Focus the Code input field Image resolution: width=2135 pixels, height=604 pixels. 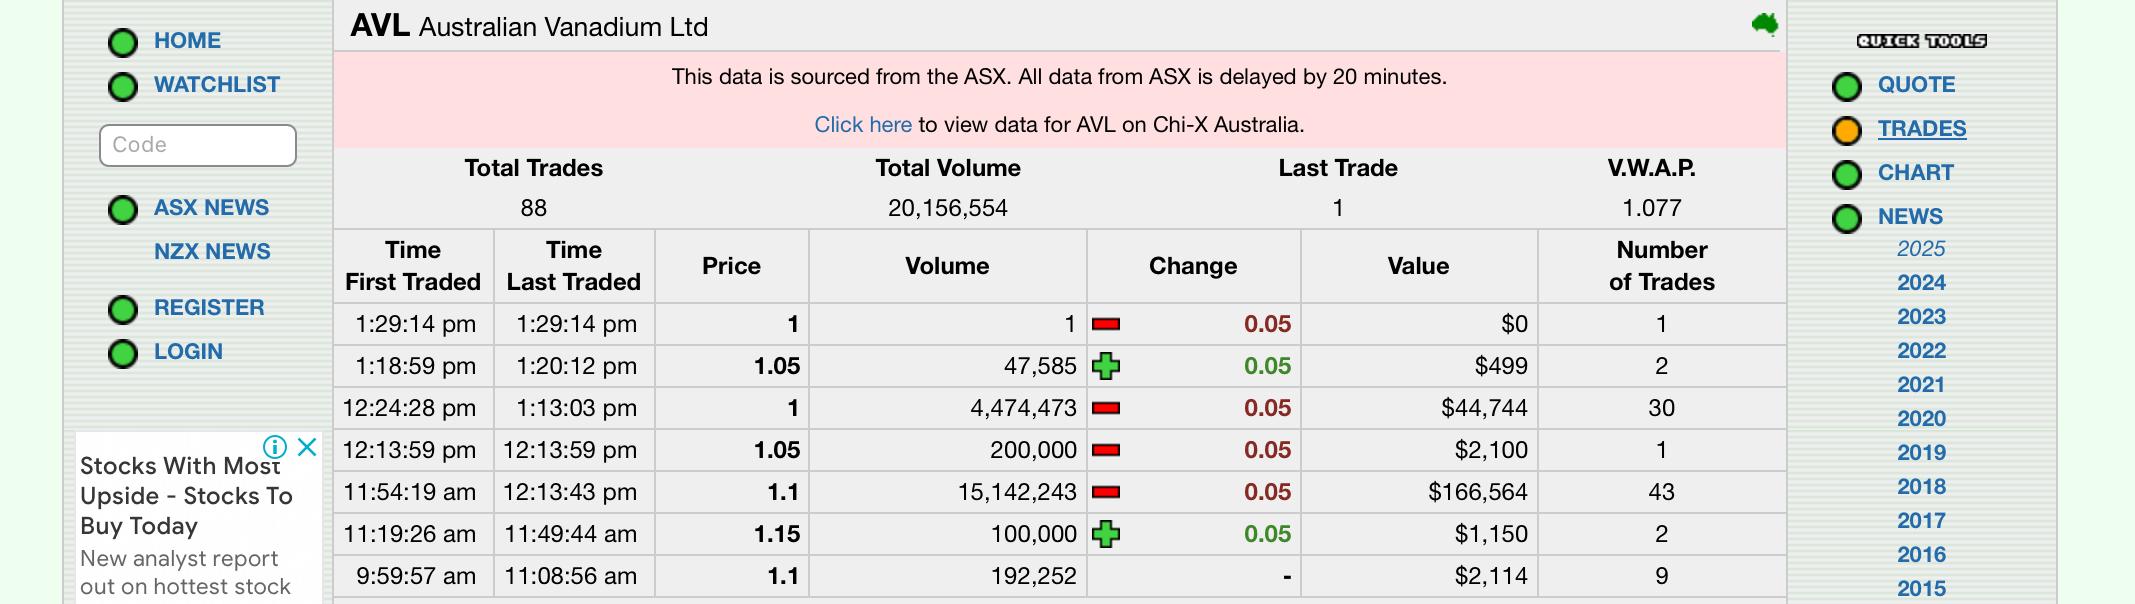coord(198,145)
